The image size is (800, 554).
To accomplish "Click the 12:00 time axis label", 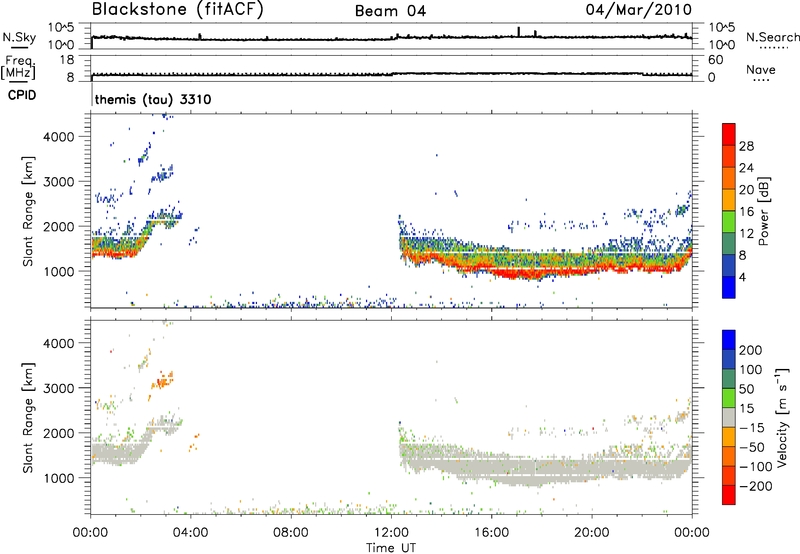I will point(391,533).
